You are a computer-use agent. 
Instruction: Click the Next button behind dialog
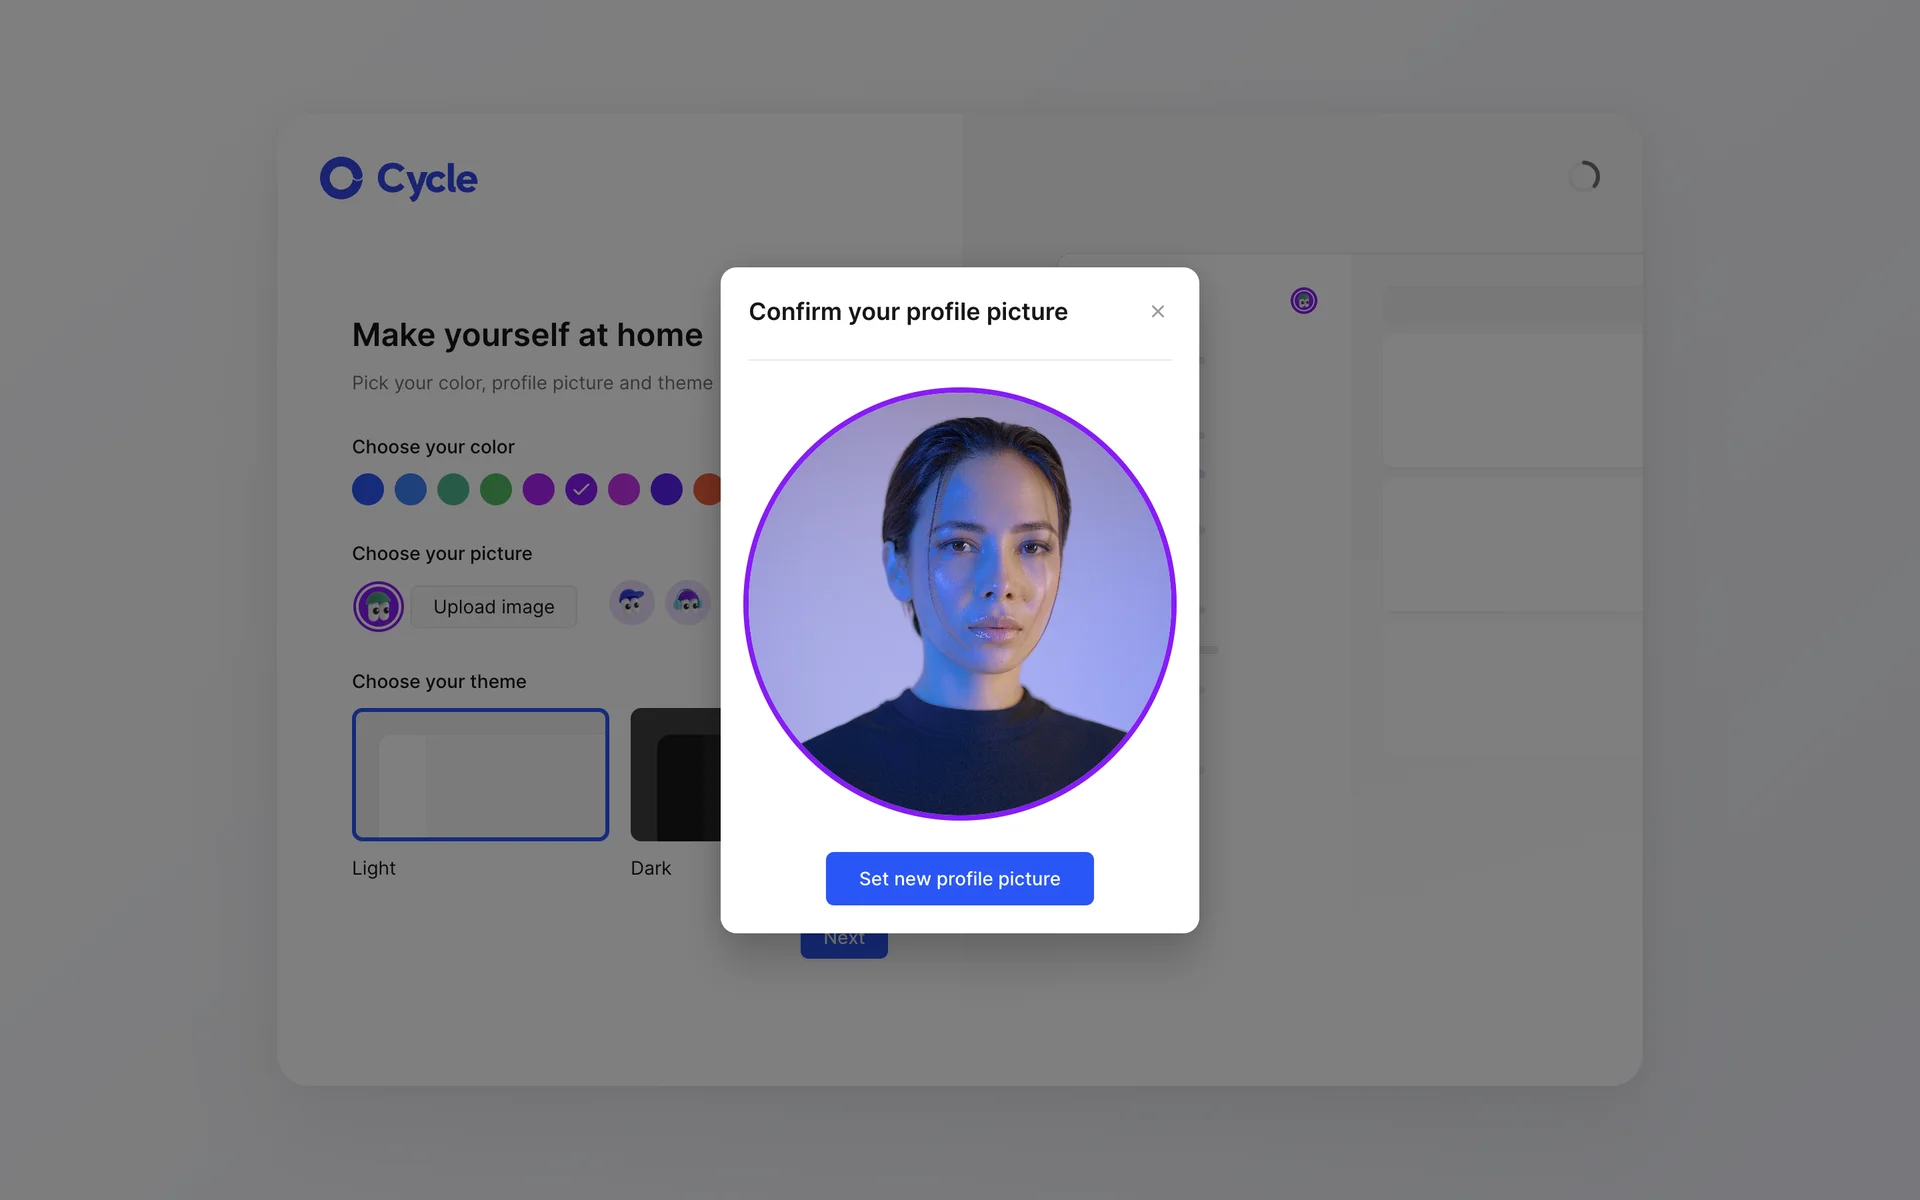(843, 946)
